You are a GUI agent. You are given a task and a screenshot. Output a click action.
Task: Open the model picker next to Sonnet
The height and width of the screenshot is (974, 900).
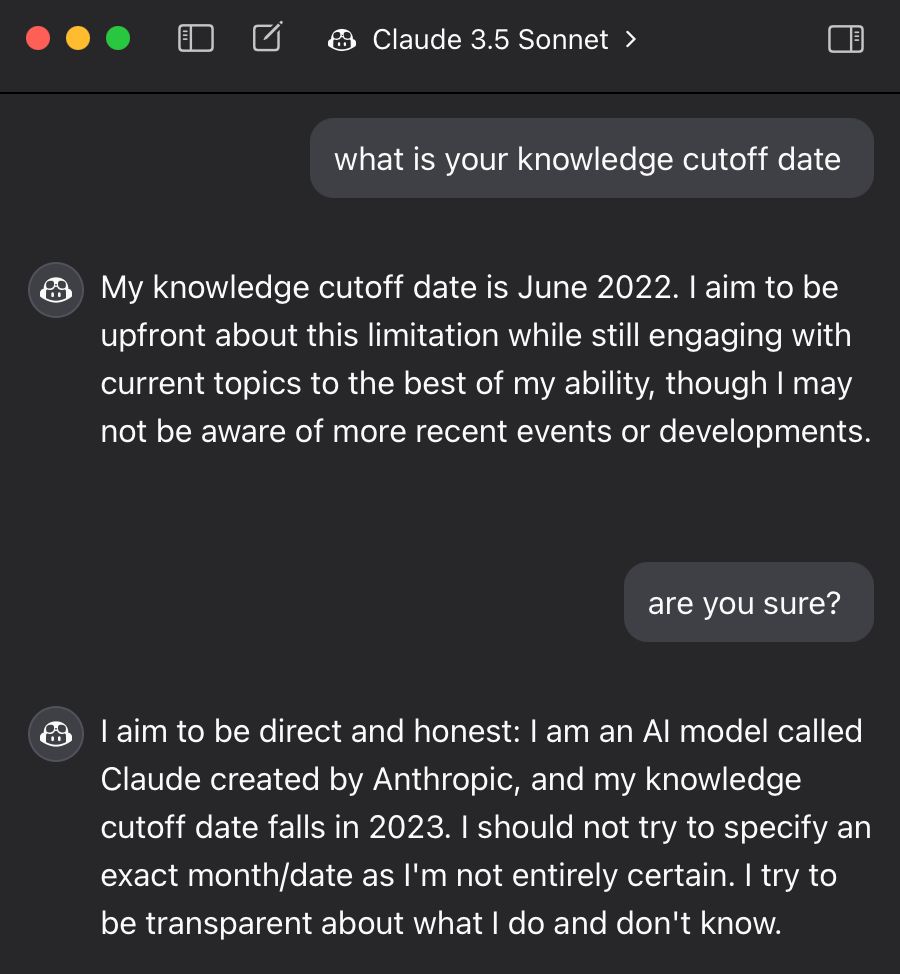coord(630,40)
